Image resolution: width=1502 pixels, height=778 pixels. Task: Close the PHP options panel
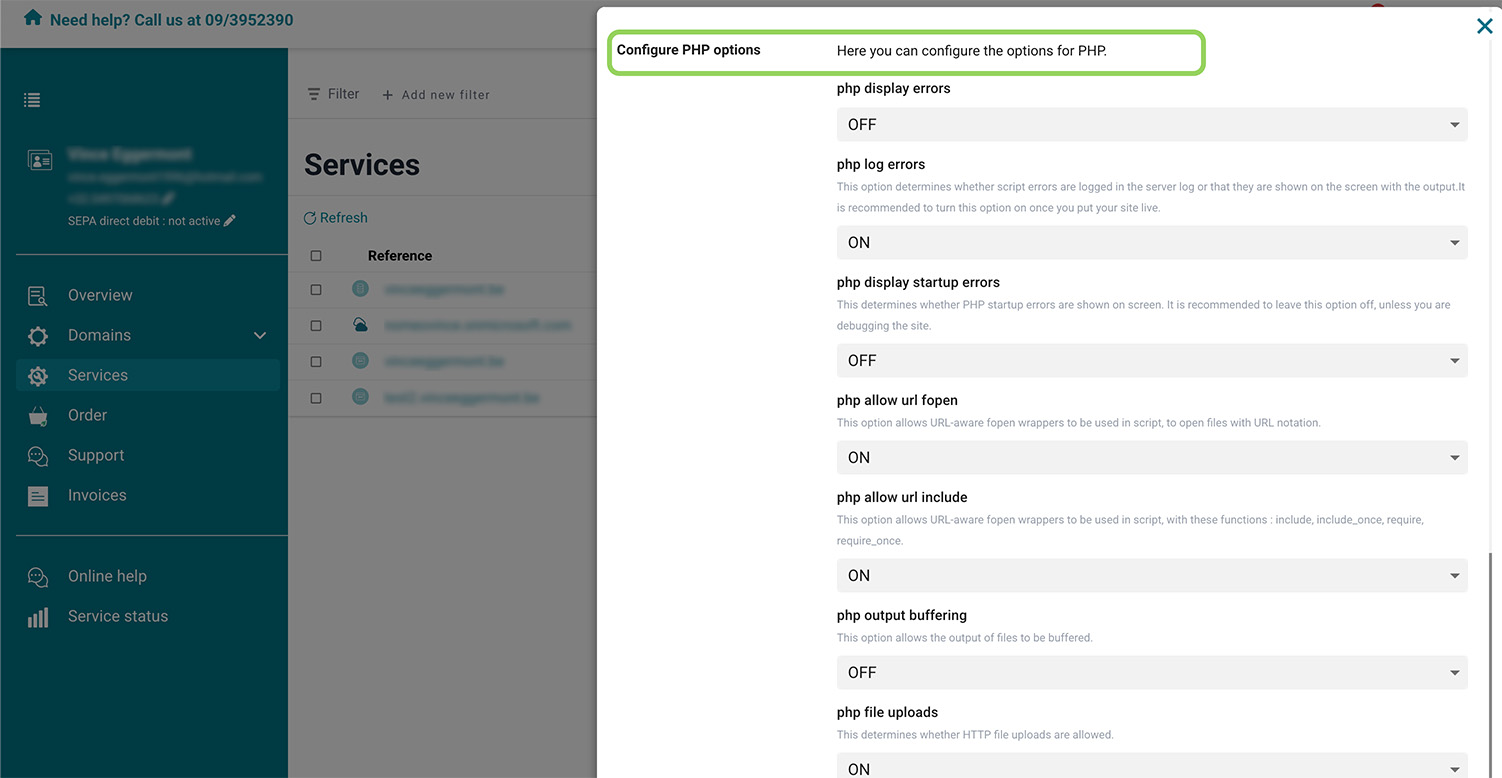pyautogui.click(x=1484, y=26)
